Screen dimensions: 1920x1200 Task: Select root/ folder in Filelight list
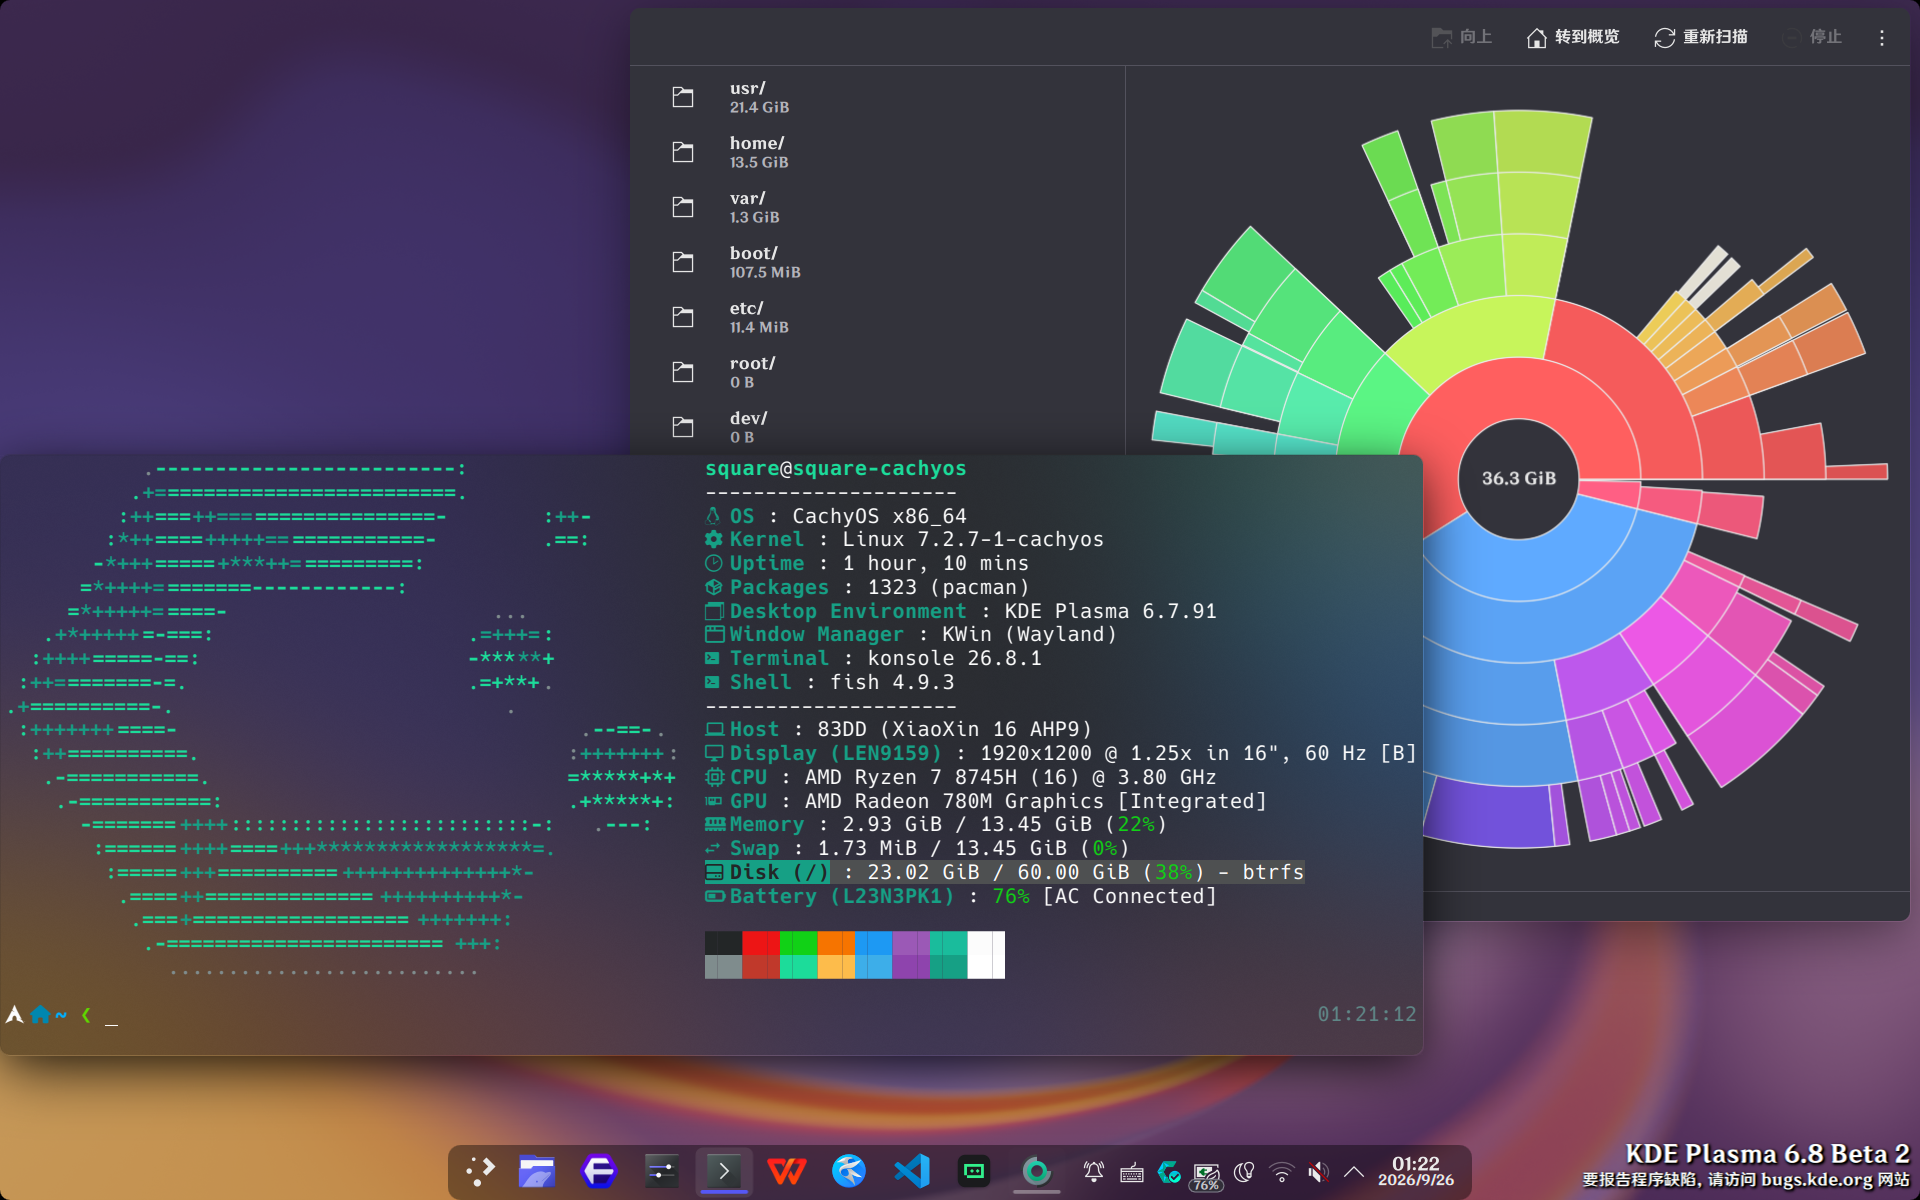pos(877,372)
